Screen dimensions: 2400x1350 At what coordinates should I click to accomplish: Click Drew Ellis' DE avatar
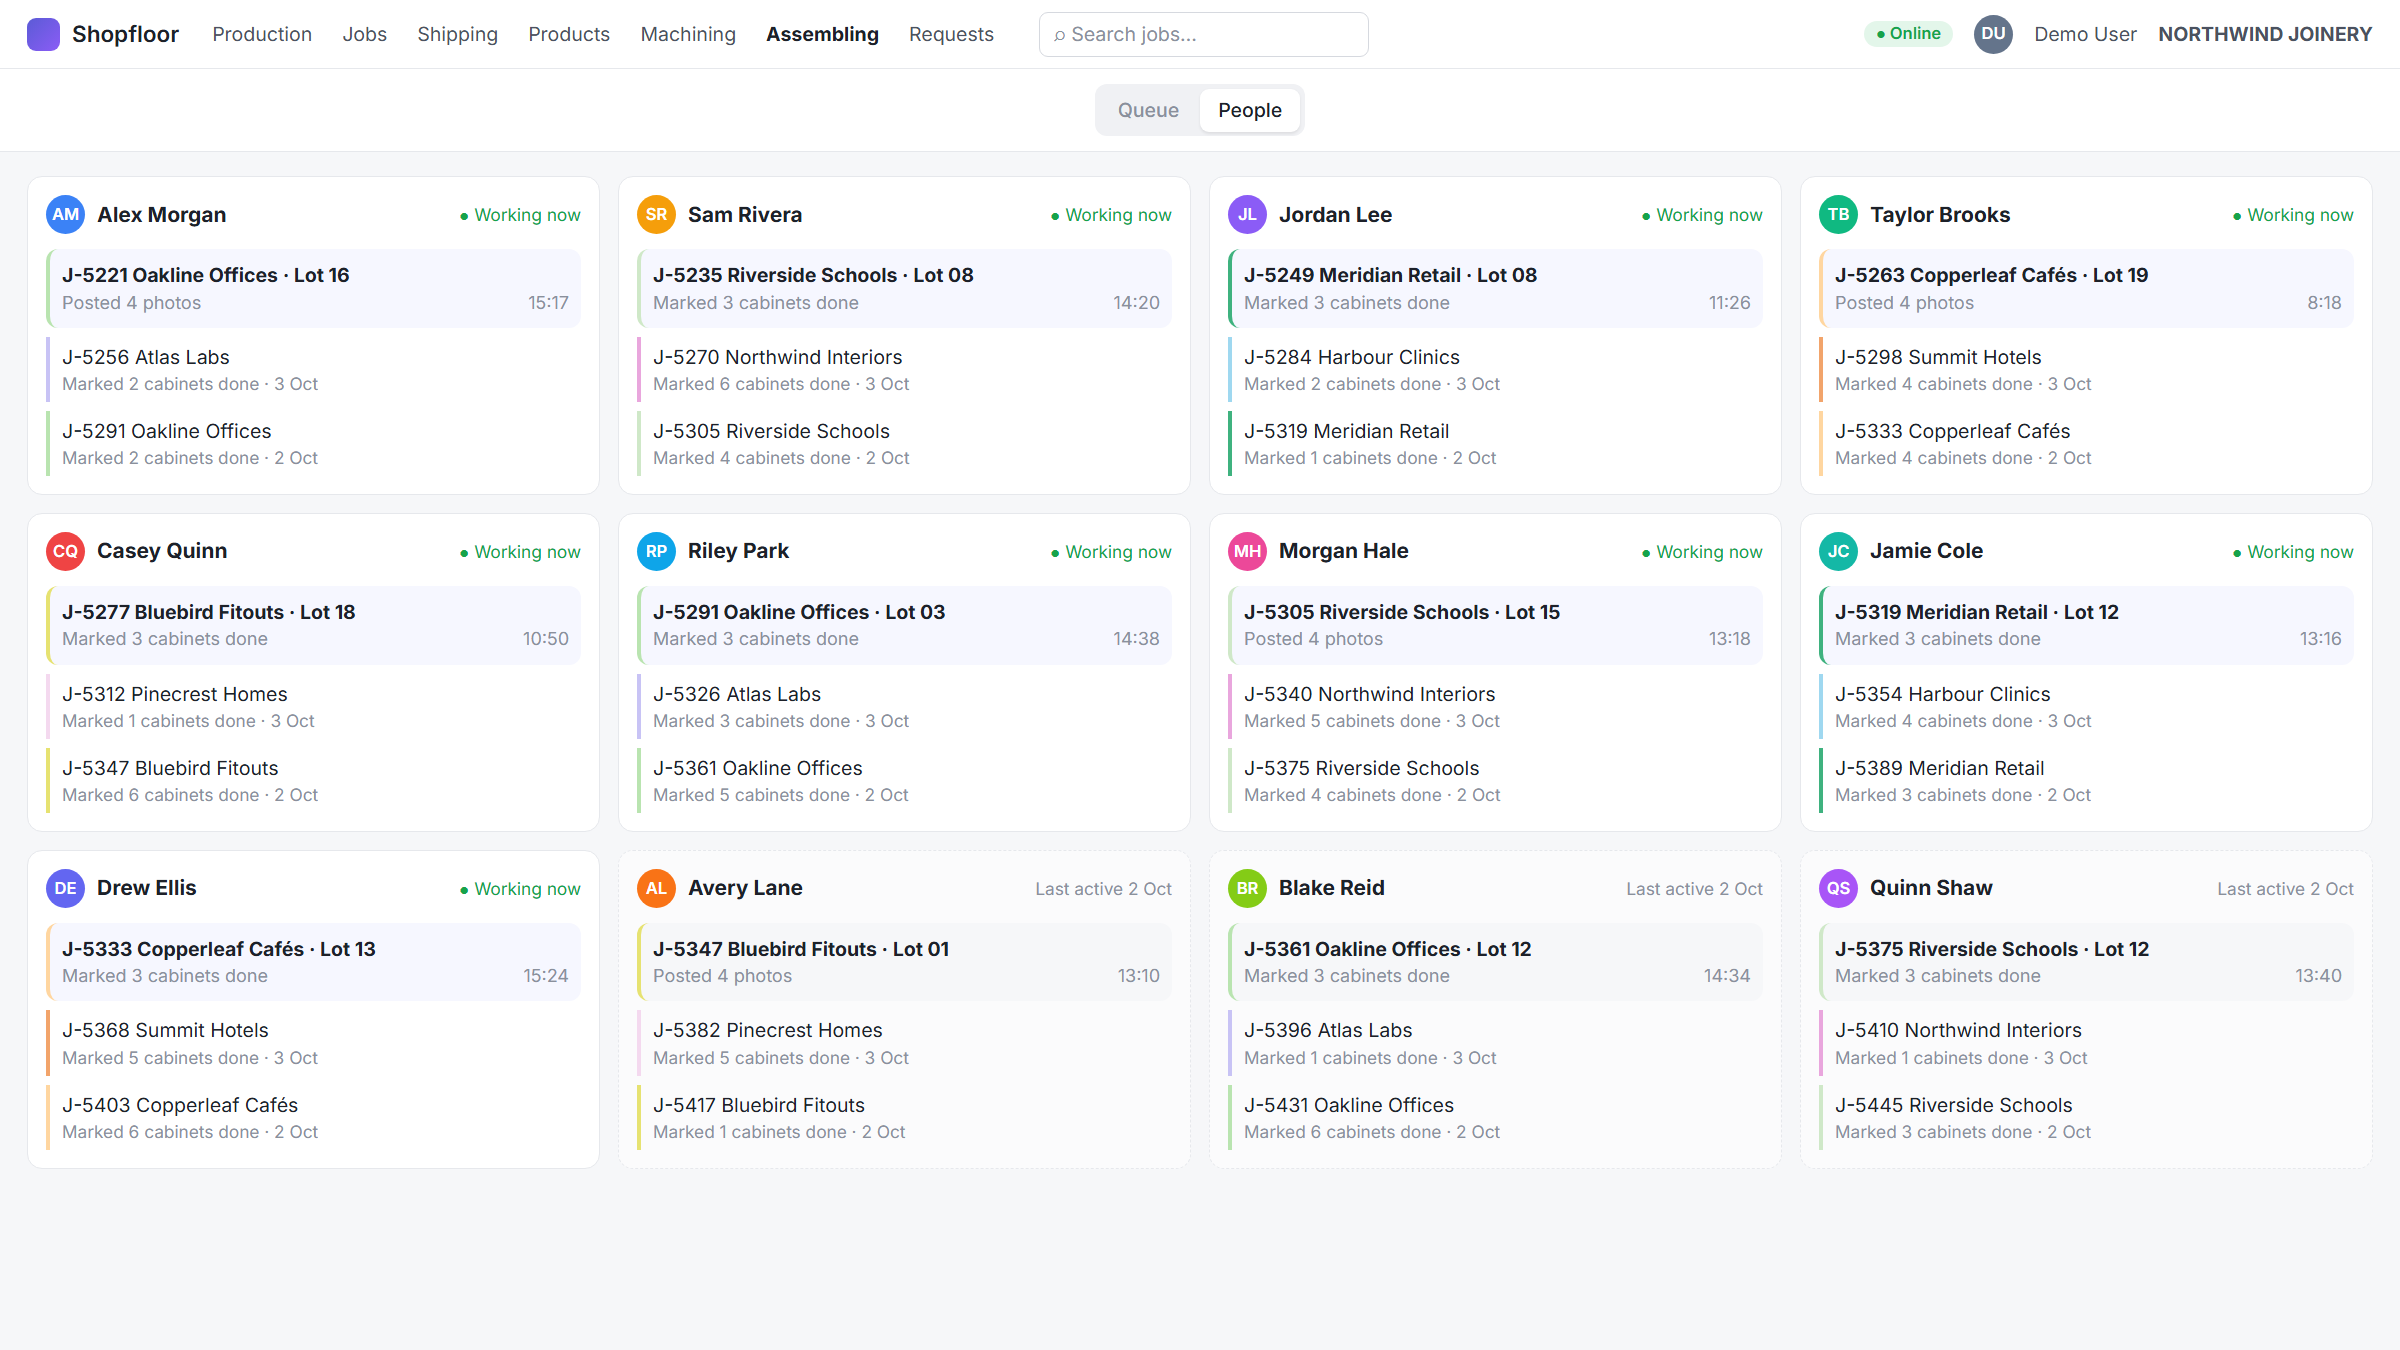pos(65,888)
